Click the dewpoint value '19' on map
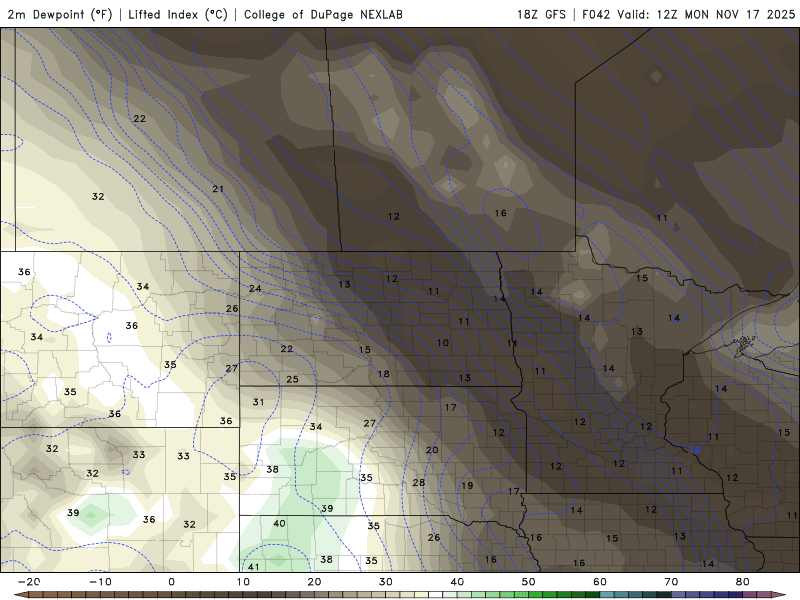The width and height of the screenshot is (800, 600). 467,485
